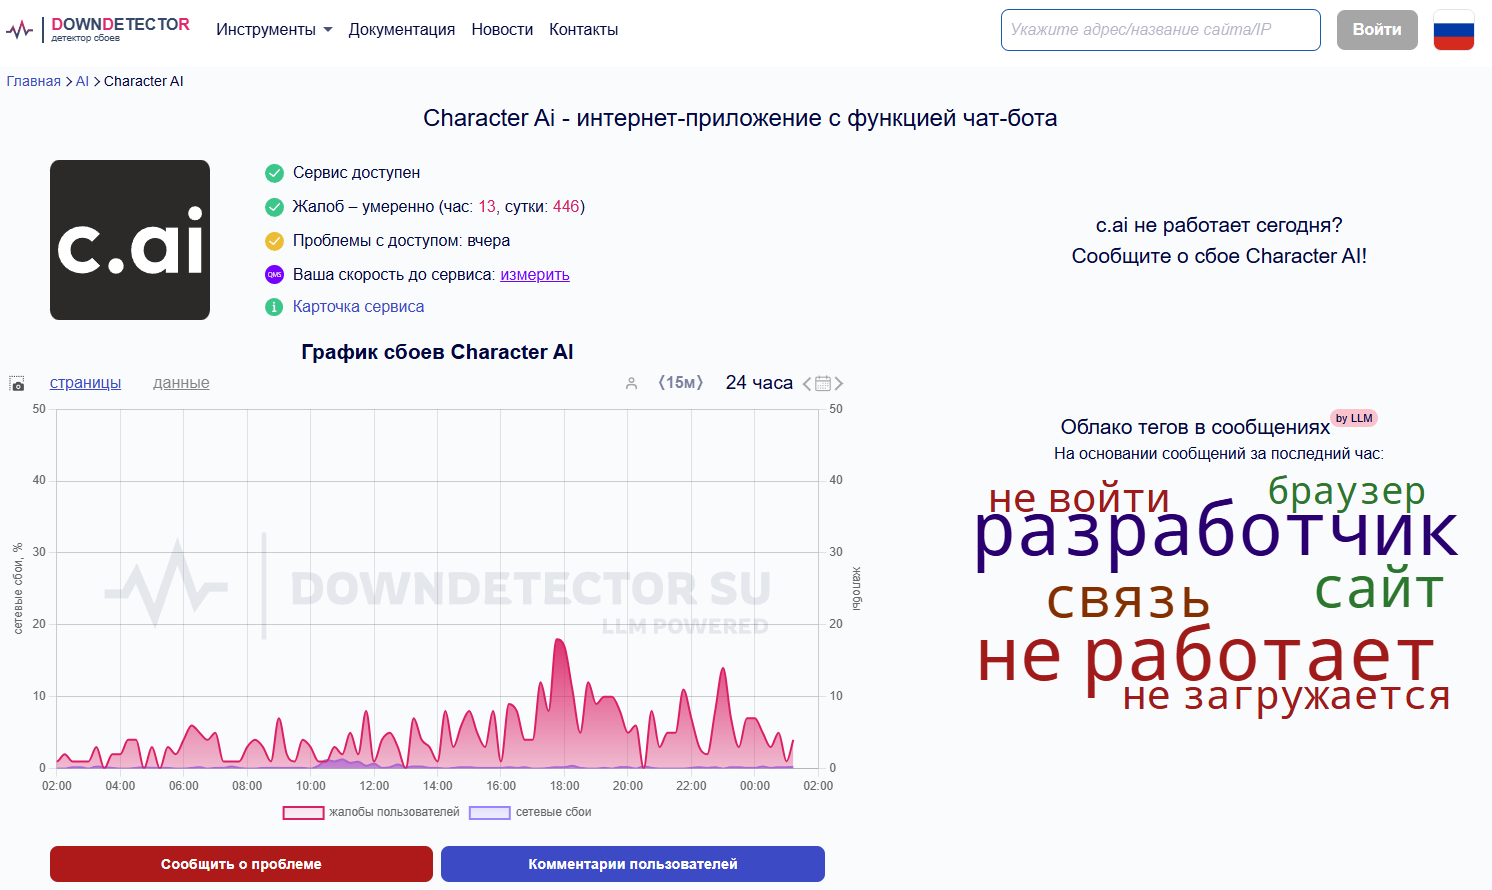Focus the site address search field
The height and width of the screenshot is (890, 1492).
click(x=1160, y=30)
